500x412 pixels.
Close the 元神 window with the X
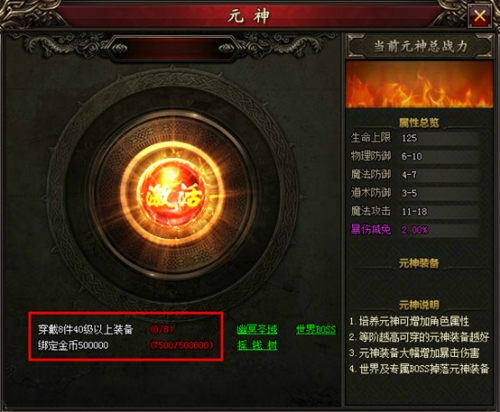coord(479,16)
